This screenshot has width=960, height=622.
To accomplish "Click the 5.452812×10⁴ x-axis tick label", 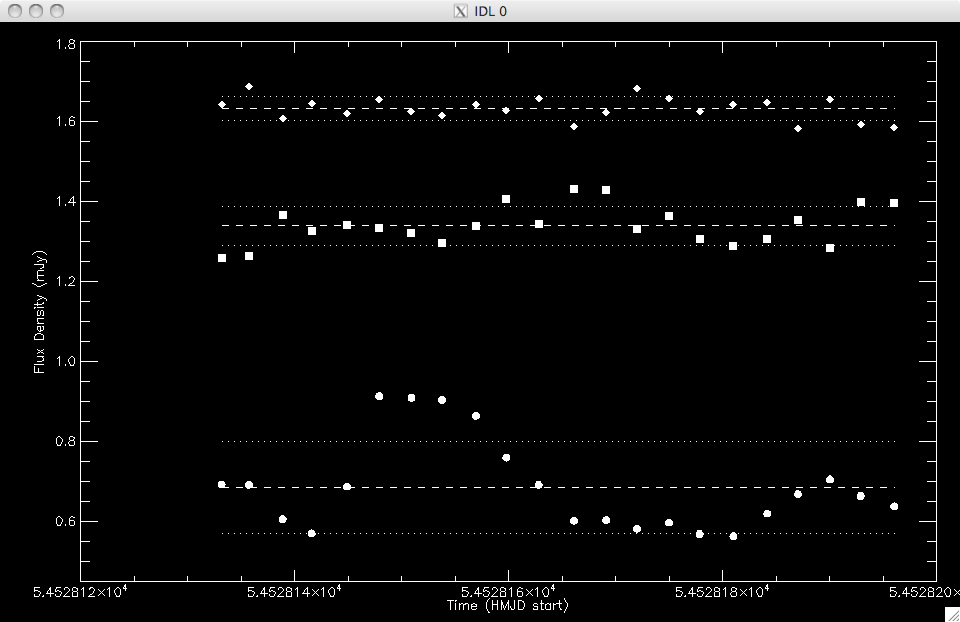I will point(82,592).
